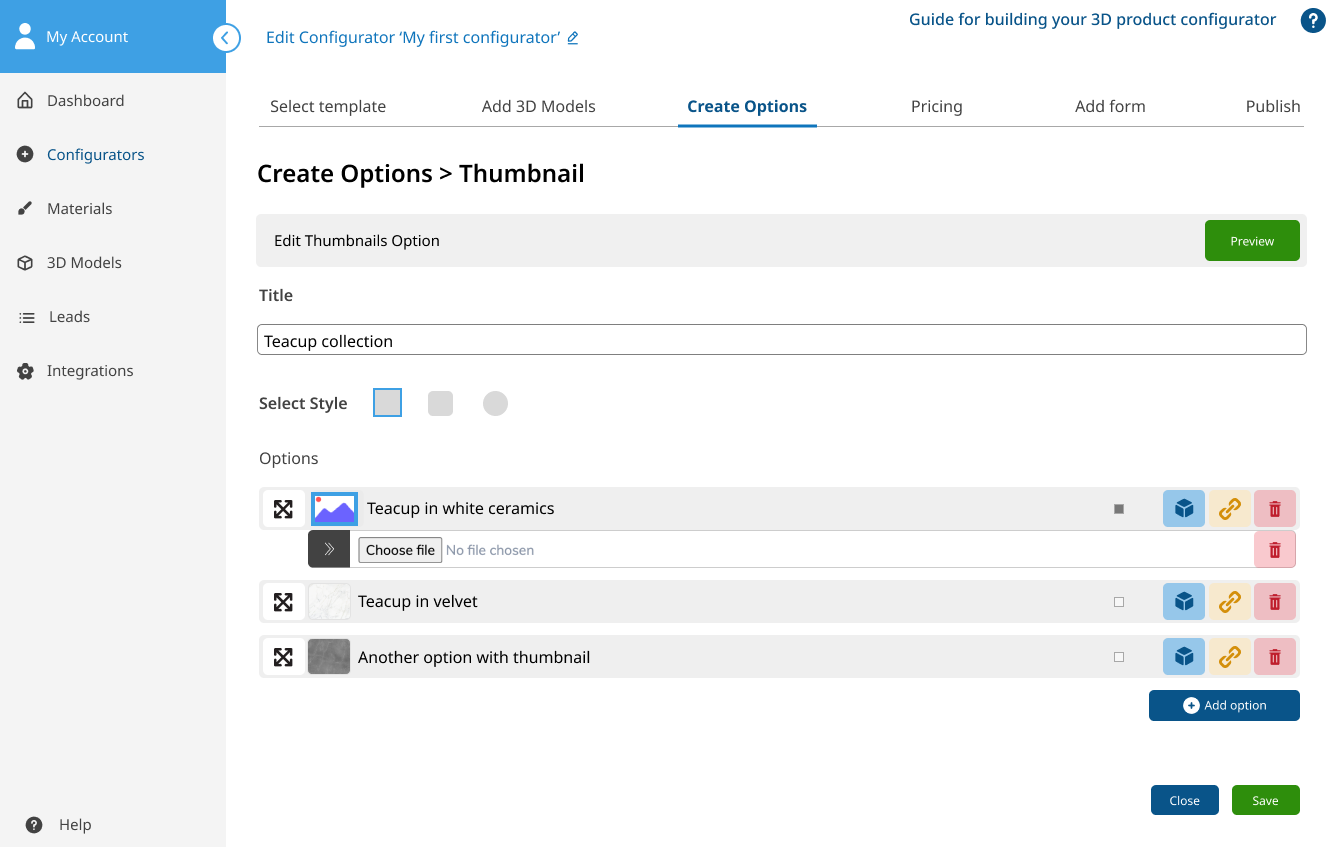Screen dimensions: 1334x847
Task: Open the Leads sidebar section
Action: [68, 316]
